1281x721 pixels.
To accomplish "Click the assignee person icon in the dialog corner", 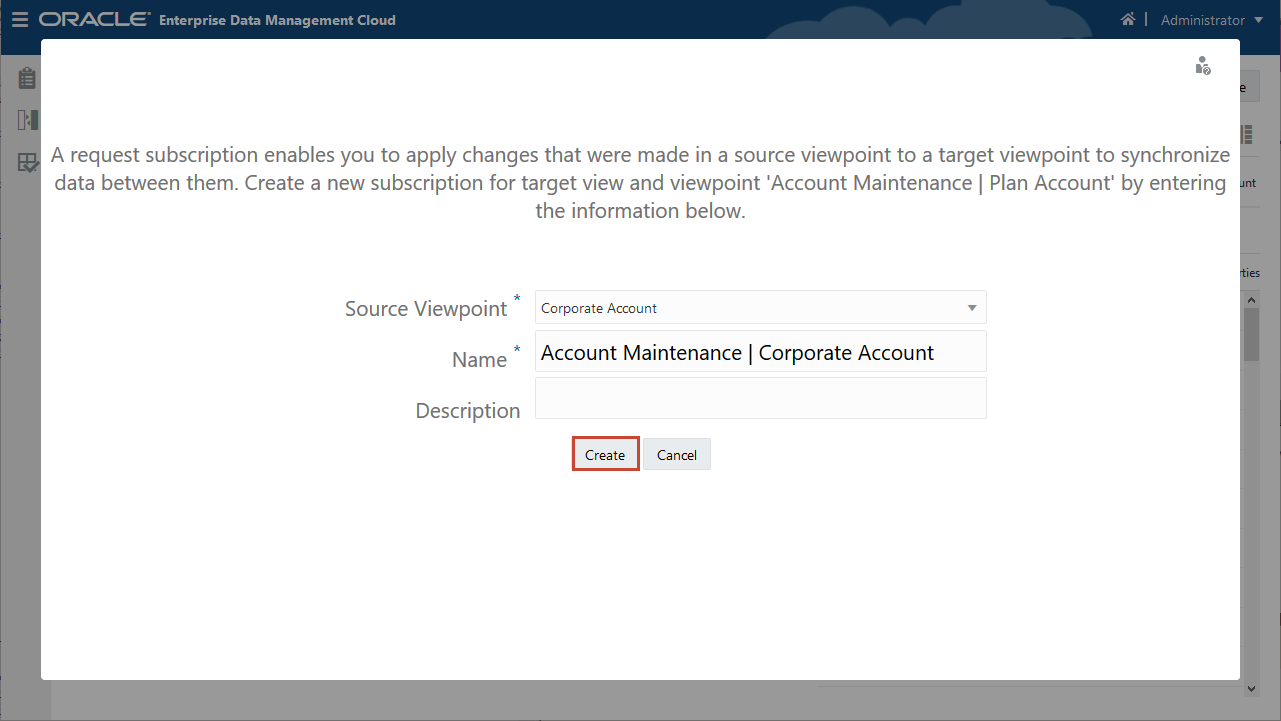I will tap(1202, 64).
